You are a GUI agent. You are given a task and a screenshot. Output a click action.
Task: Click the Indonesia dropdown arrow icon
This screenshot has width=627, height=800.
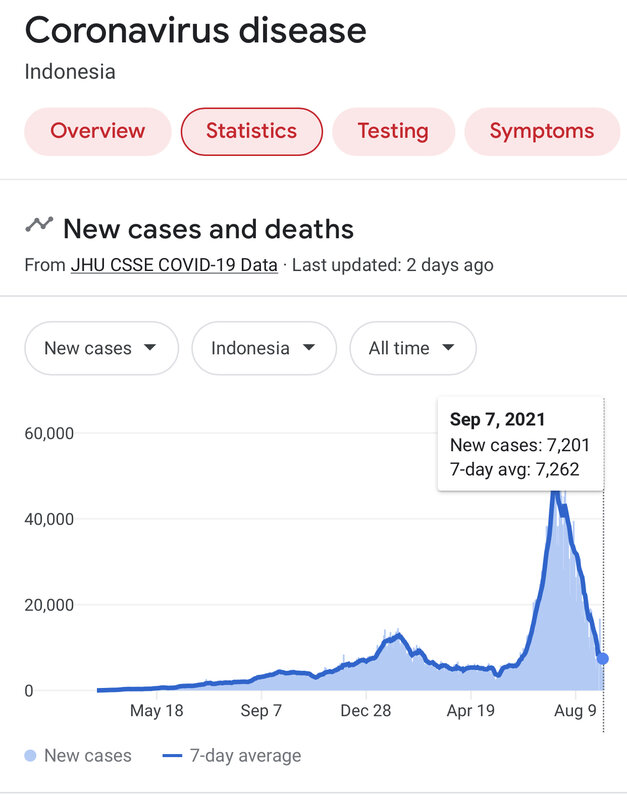(308, 348)
